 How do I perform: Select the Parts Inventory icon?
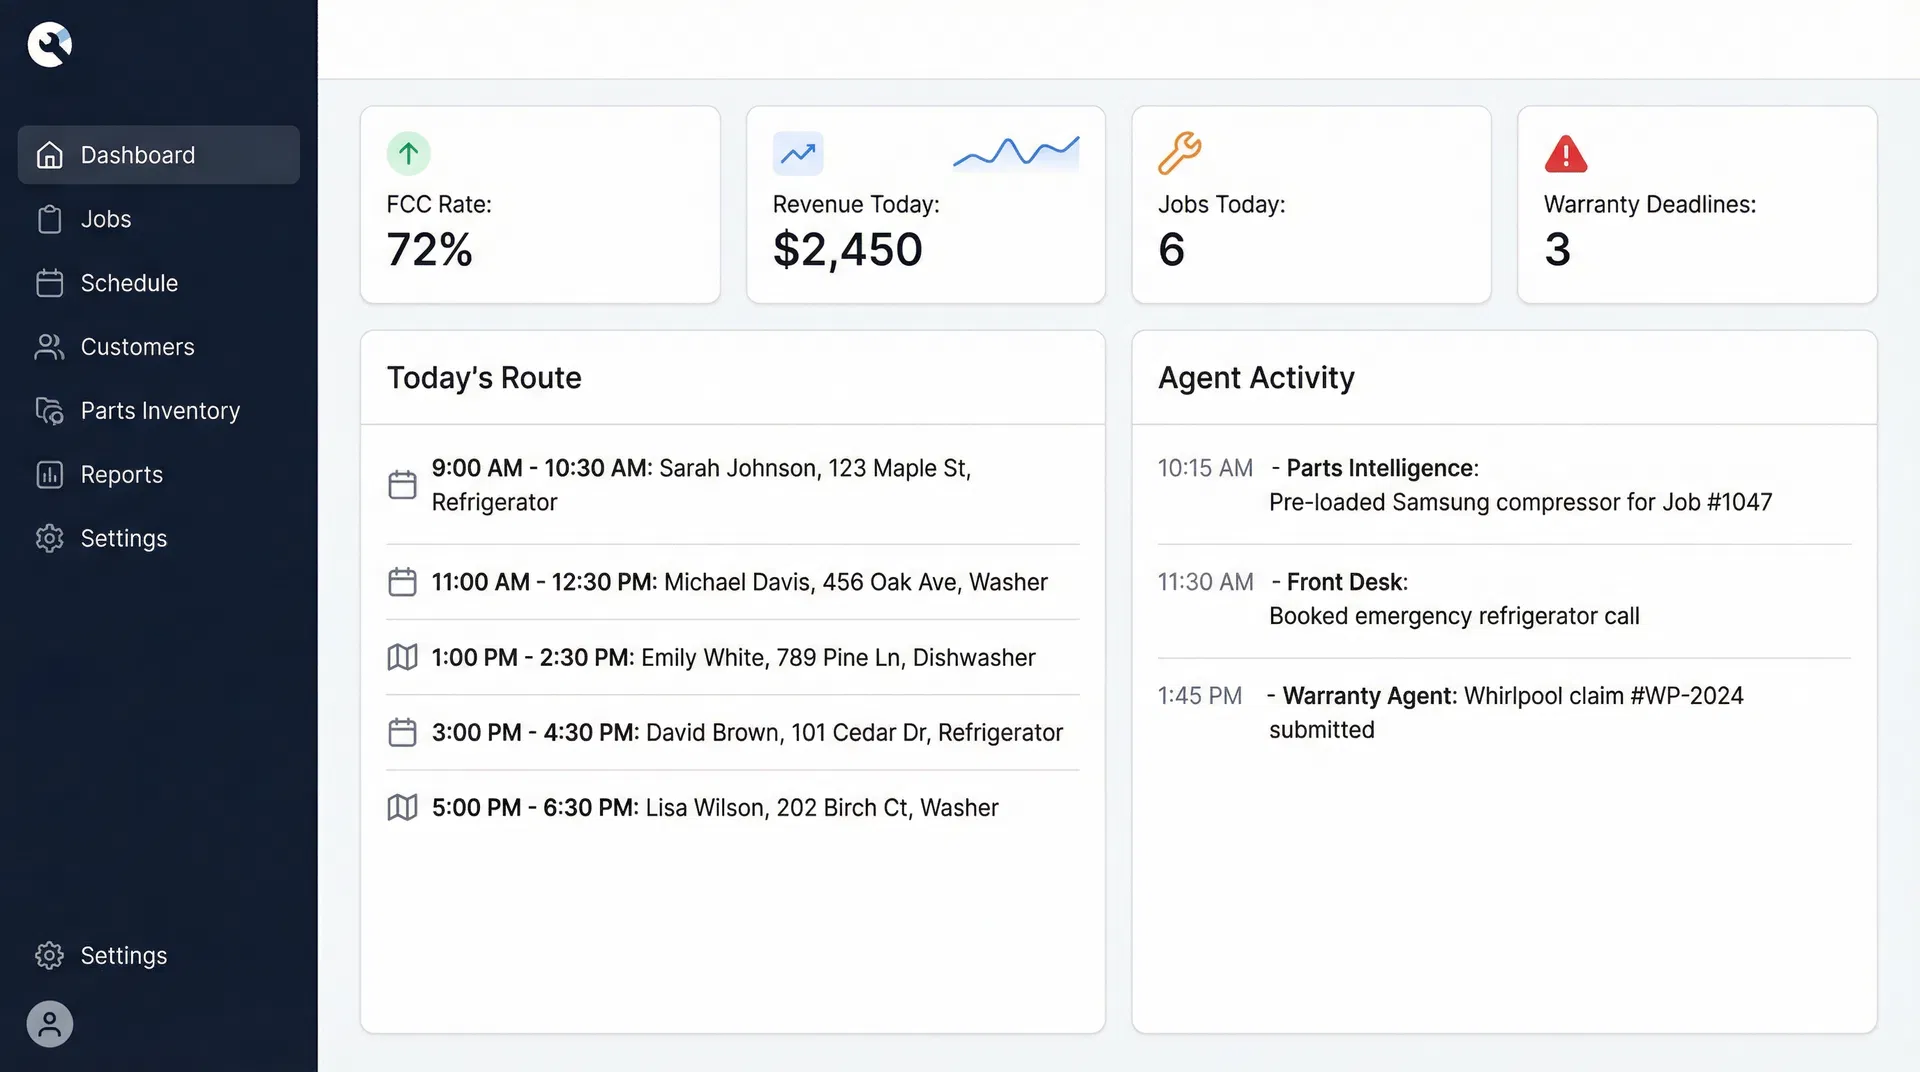click(x=49, y=411)
